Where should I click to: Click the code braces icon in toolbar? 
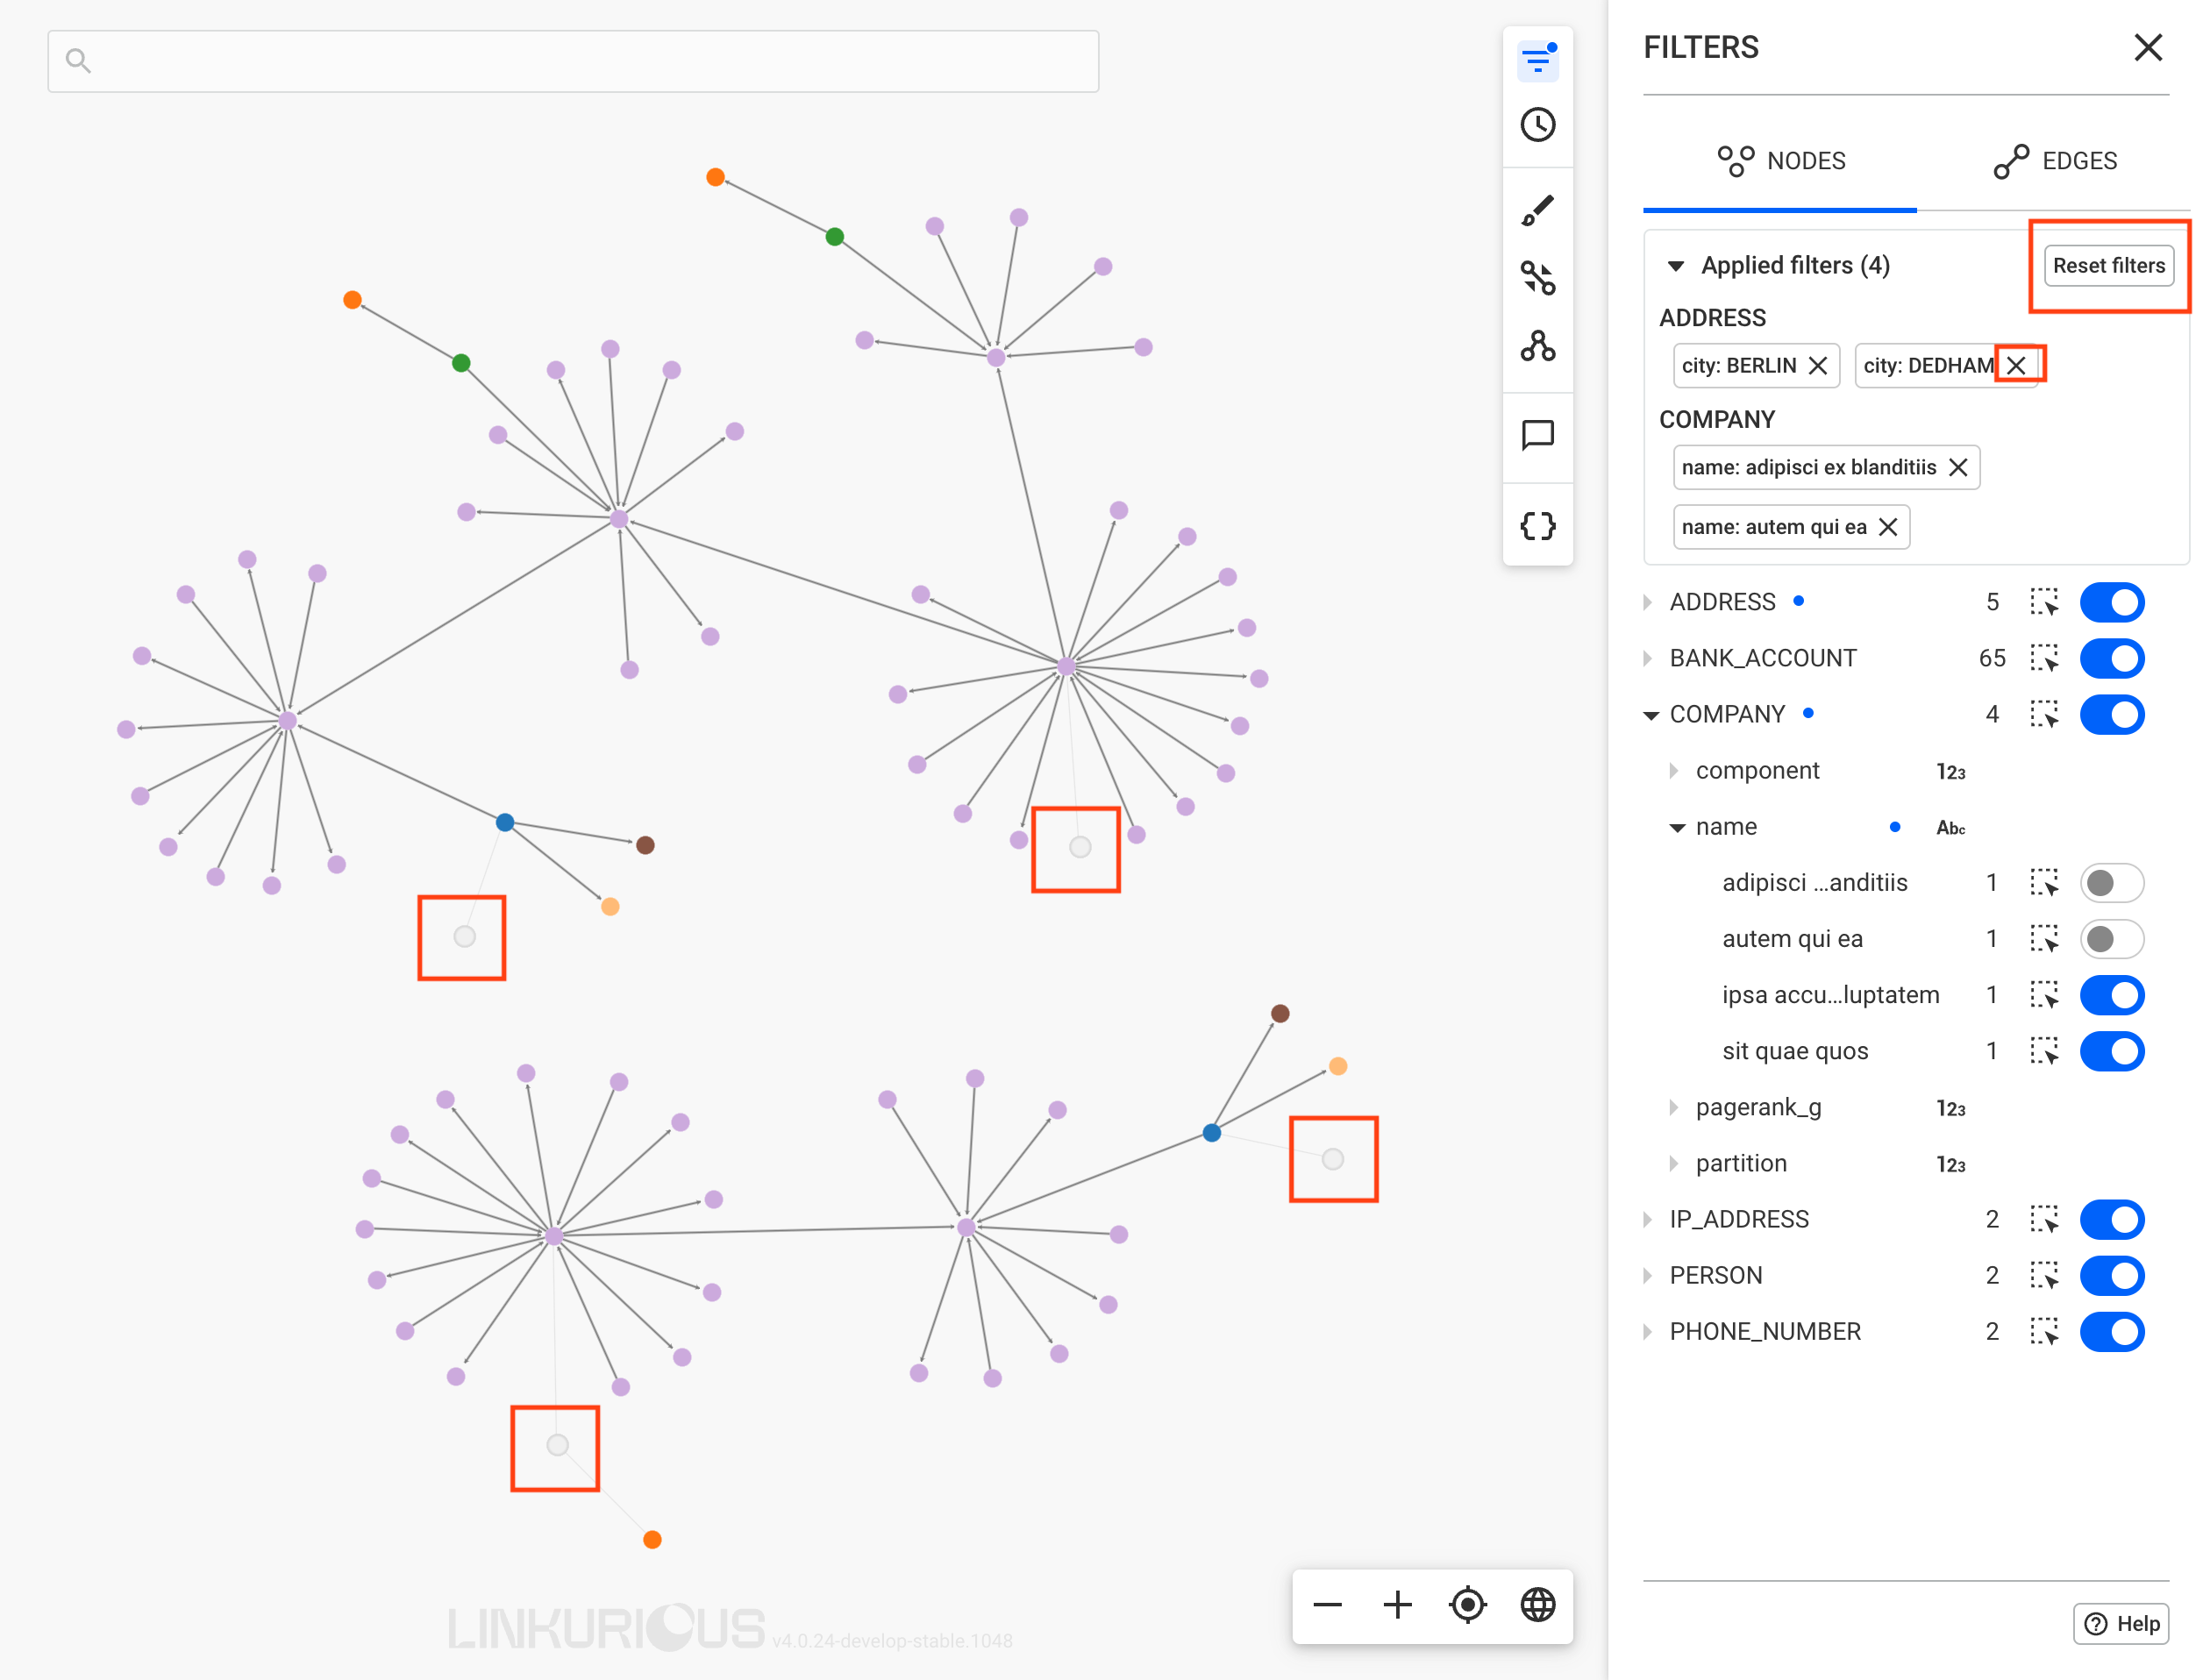pos(1537,526)
